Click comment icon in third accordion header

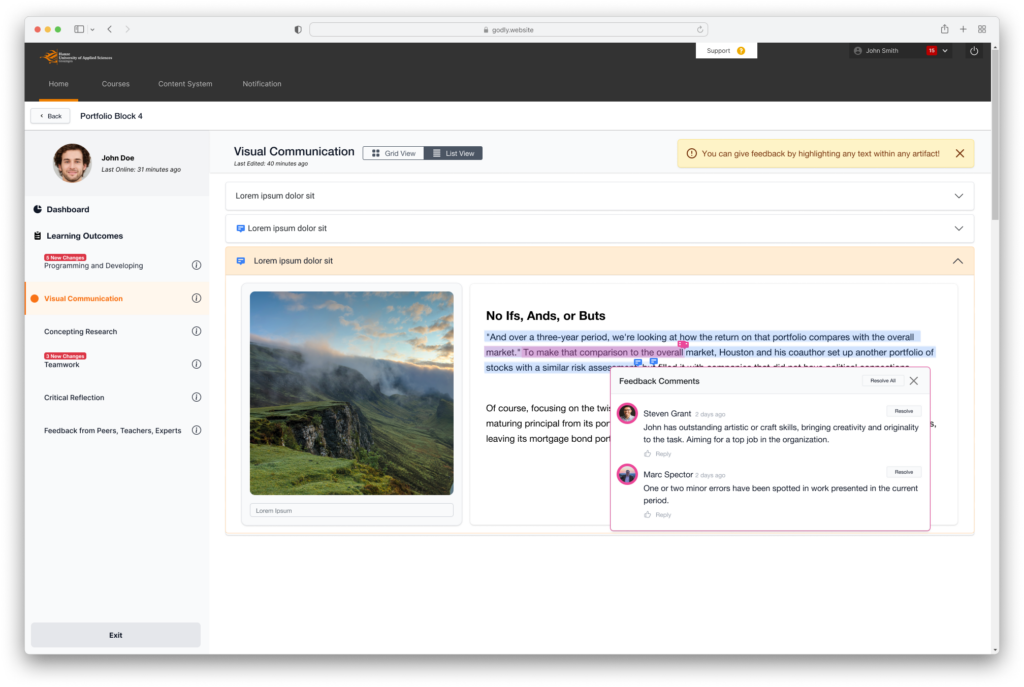click(240, 261)
